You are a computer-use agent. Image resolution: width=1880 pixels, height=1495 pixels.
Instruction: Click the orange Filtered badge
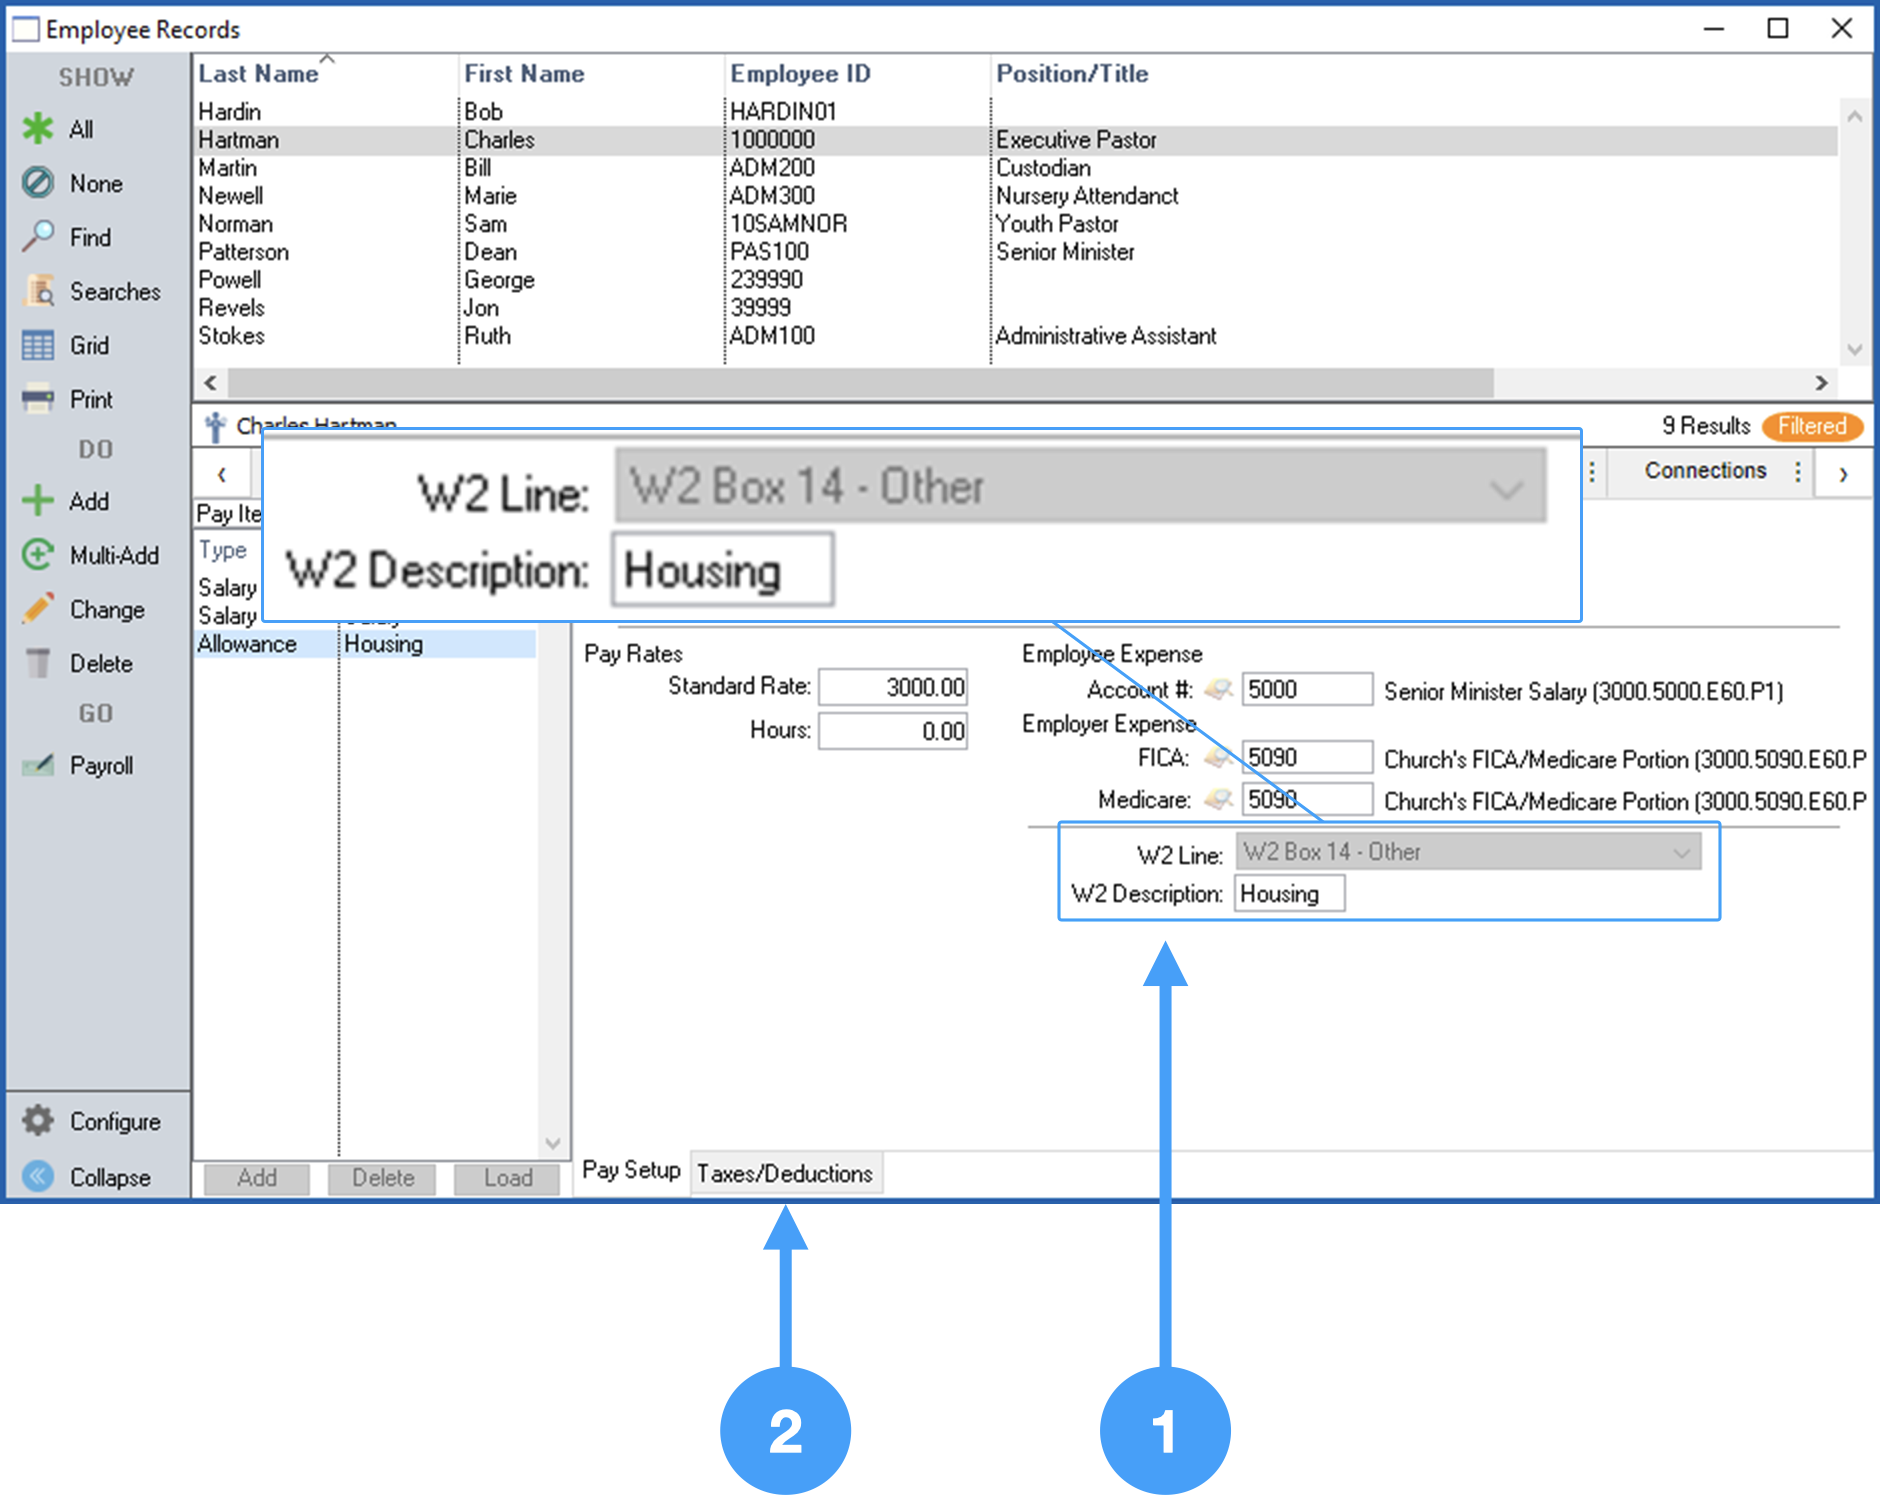click(x=1811, y=426)
